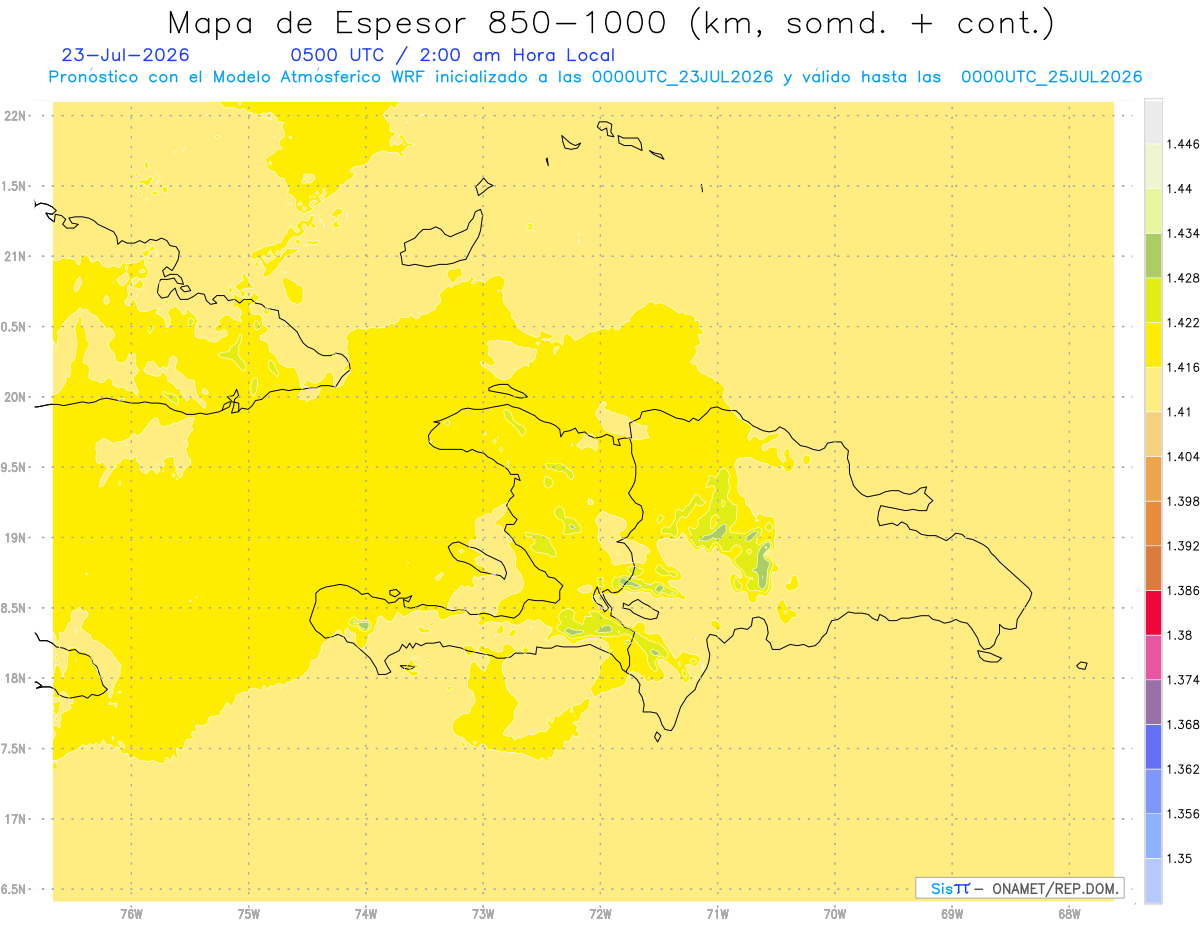
Task: Click the red 1.38–1.386 legend swatch
Action: [1153, 613]
